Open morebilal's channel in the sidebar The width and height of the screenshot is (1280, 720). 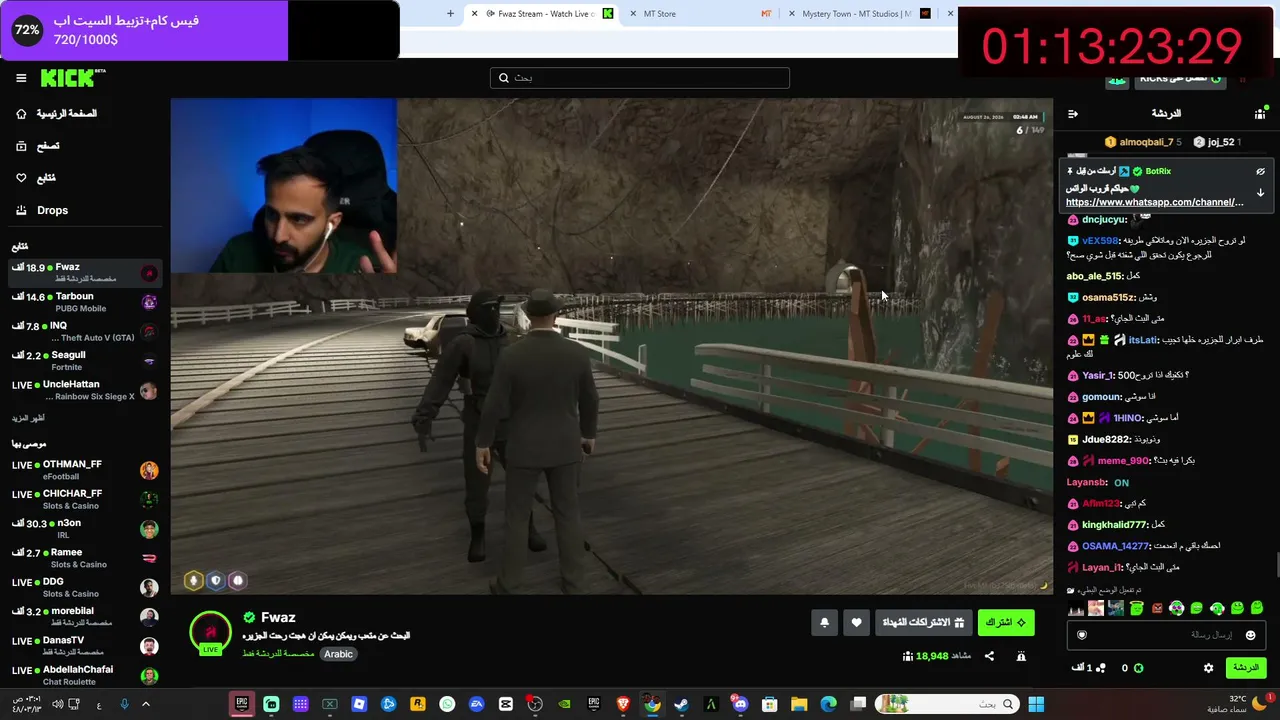(85, 616)
